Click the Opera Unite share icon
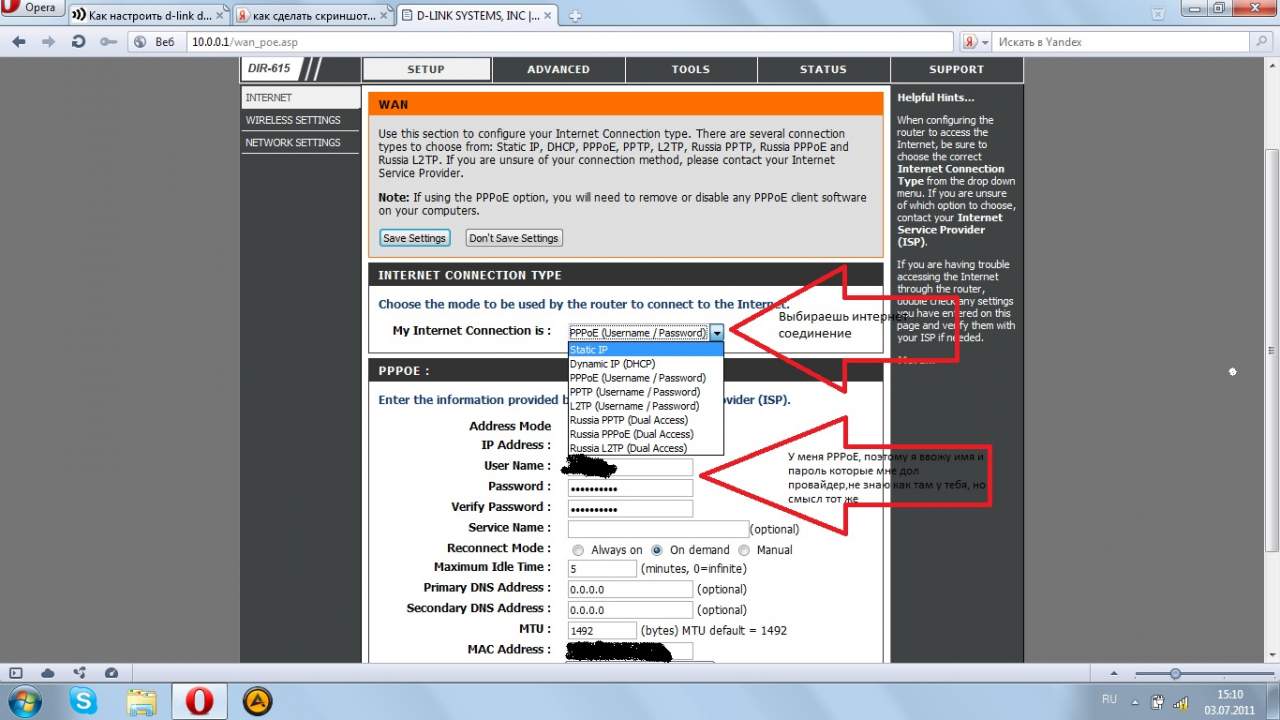 [x=80, y=673]
